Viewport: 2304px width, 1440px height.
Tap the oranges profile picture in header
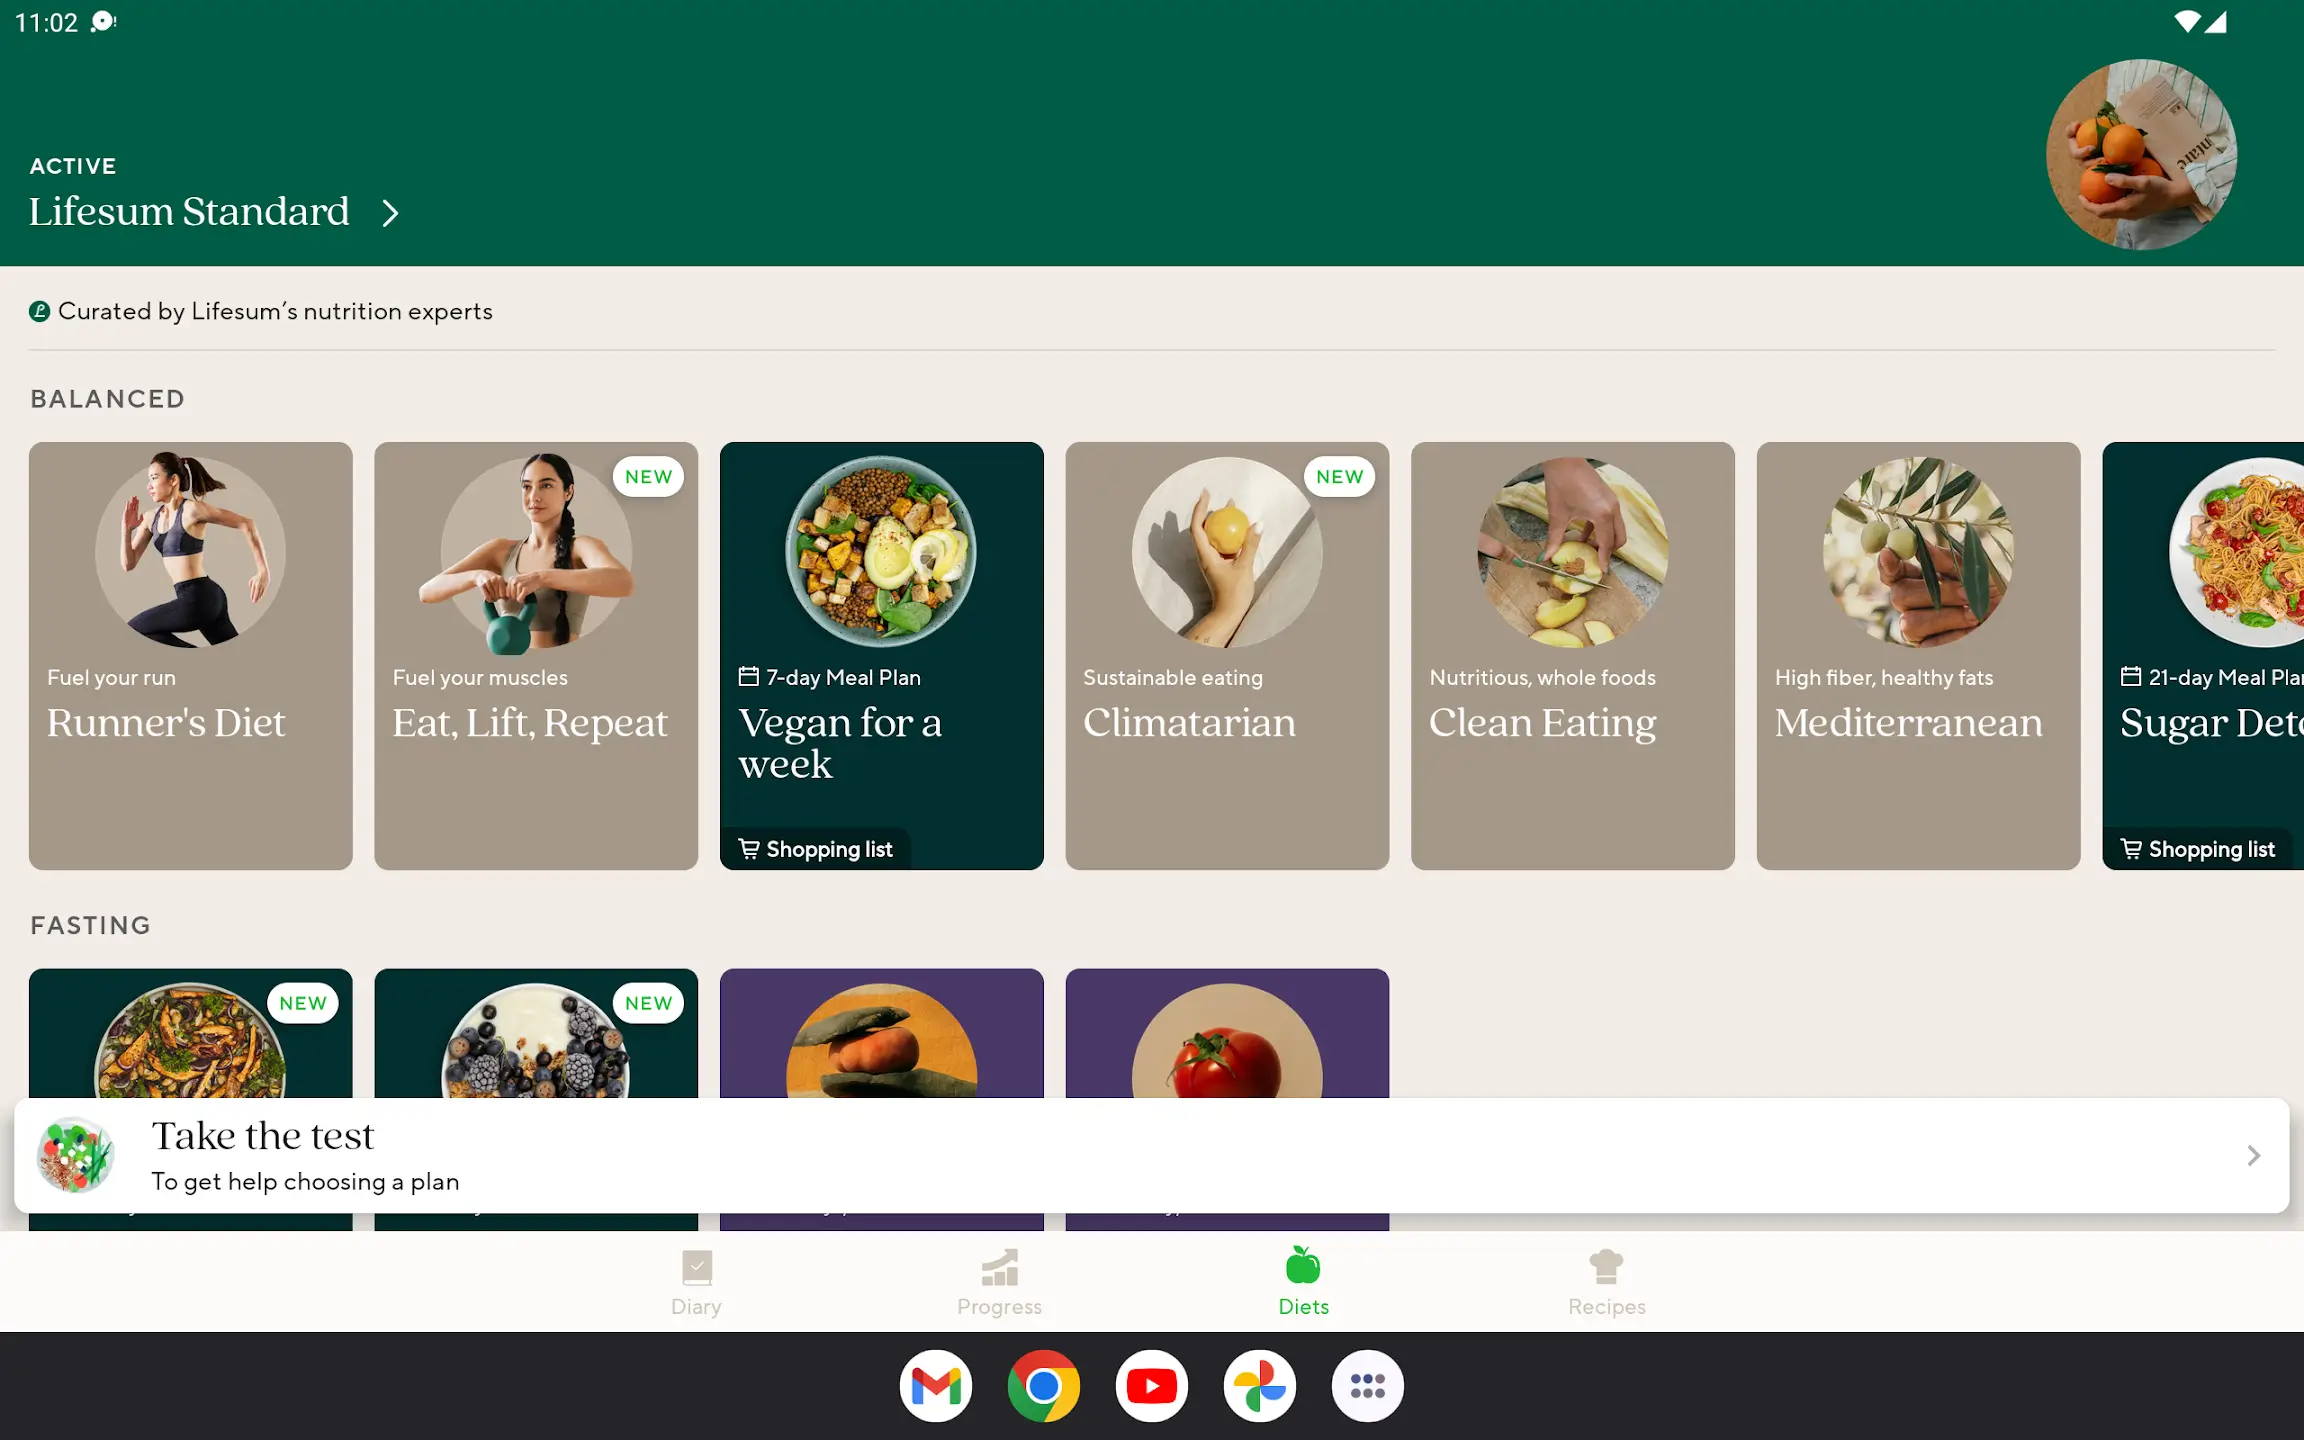point(2141,154)
